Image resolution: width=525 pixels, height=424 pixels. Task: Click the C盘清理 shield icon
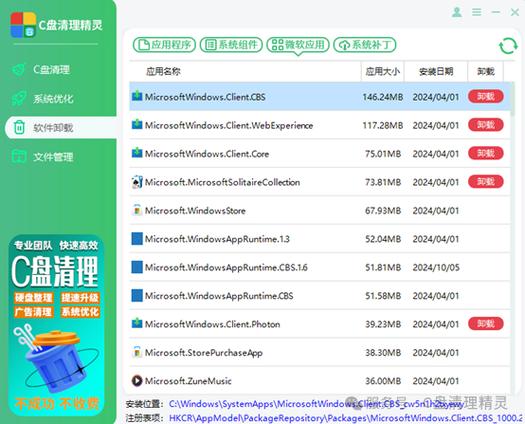[18, 70]
